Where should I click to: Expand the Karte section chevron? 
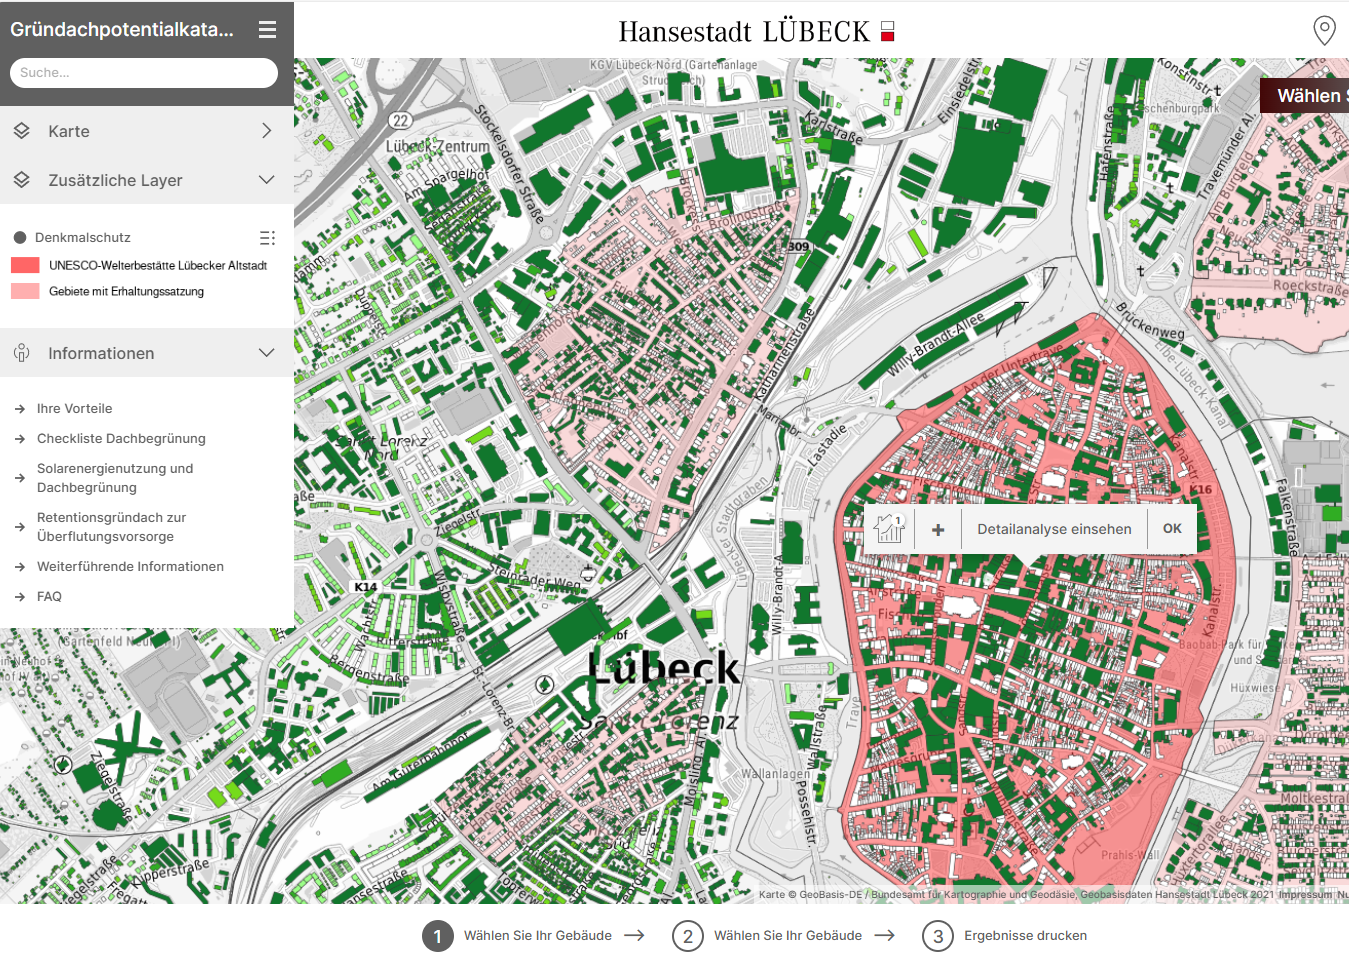[266, 131]
